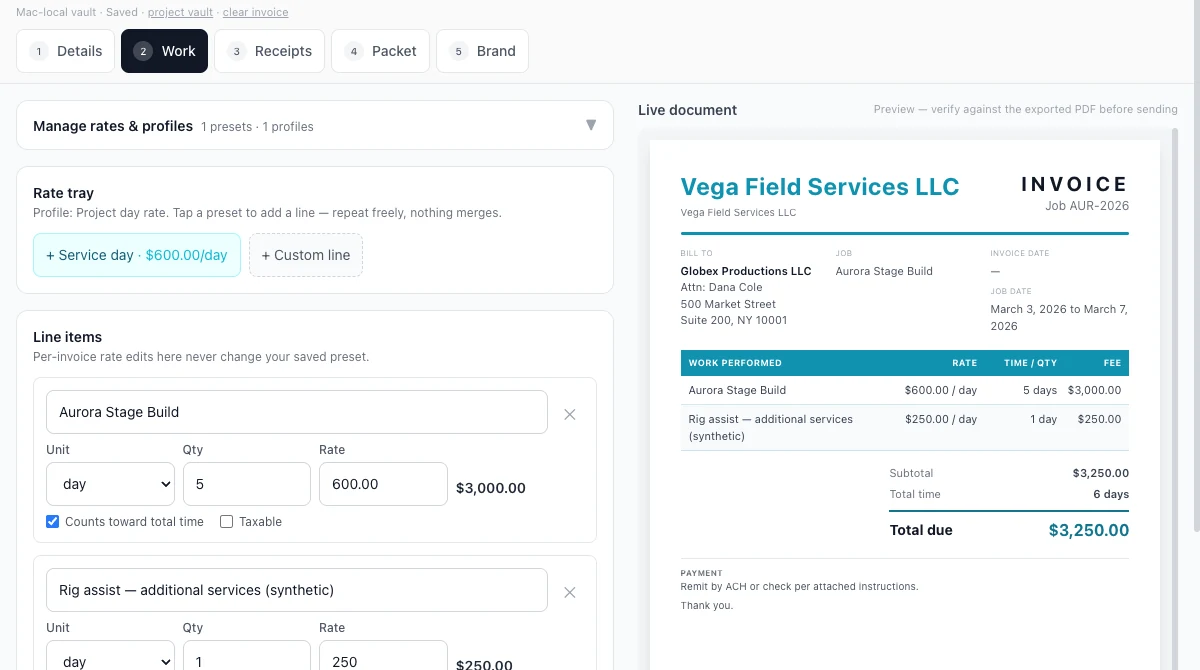Image resolution: width=1200 pixels, height=670 pixels.
Task: Switch to the Work tab
Action: pyautogui.click(x=164, y=51)
